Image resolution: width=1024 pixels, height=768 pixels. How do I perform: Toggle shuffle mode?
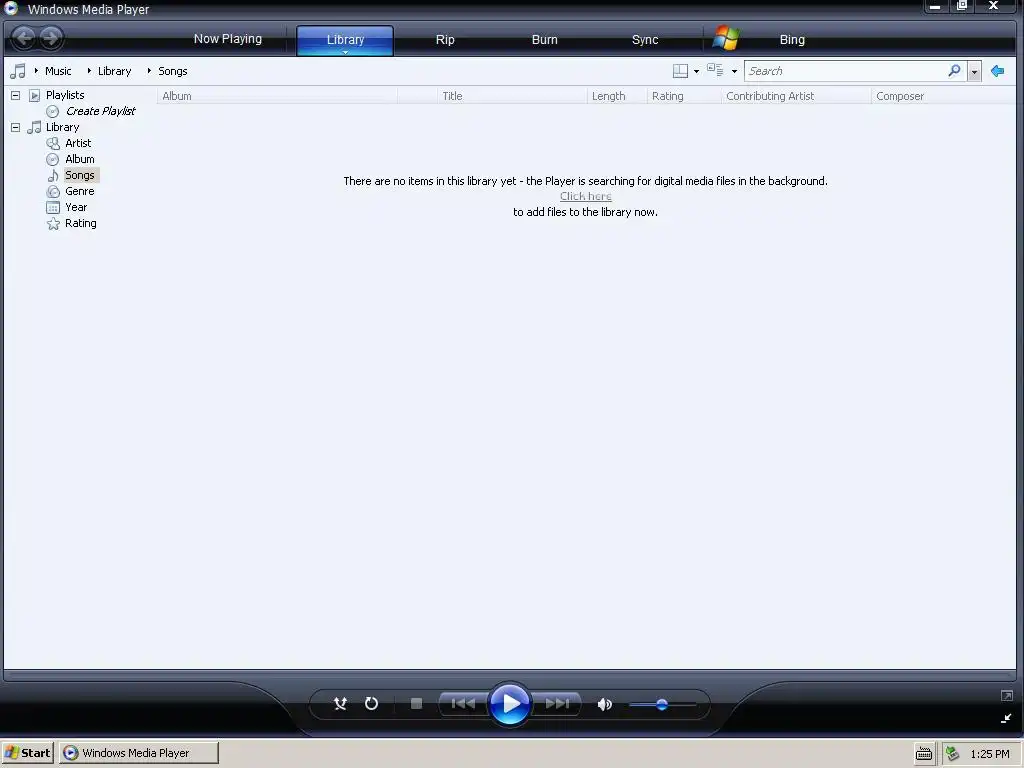tap(340, 703)
